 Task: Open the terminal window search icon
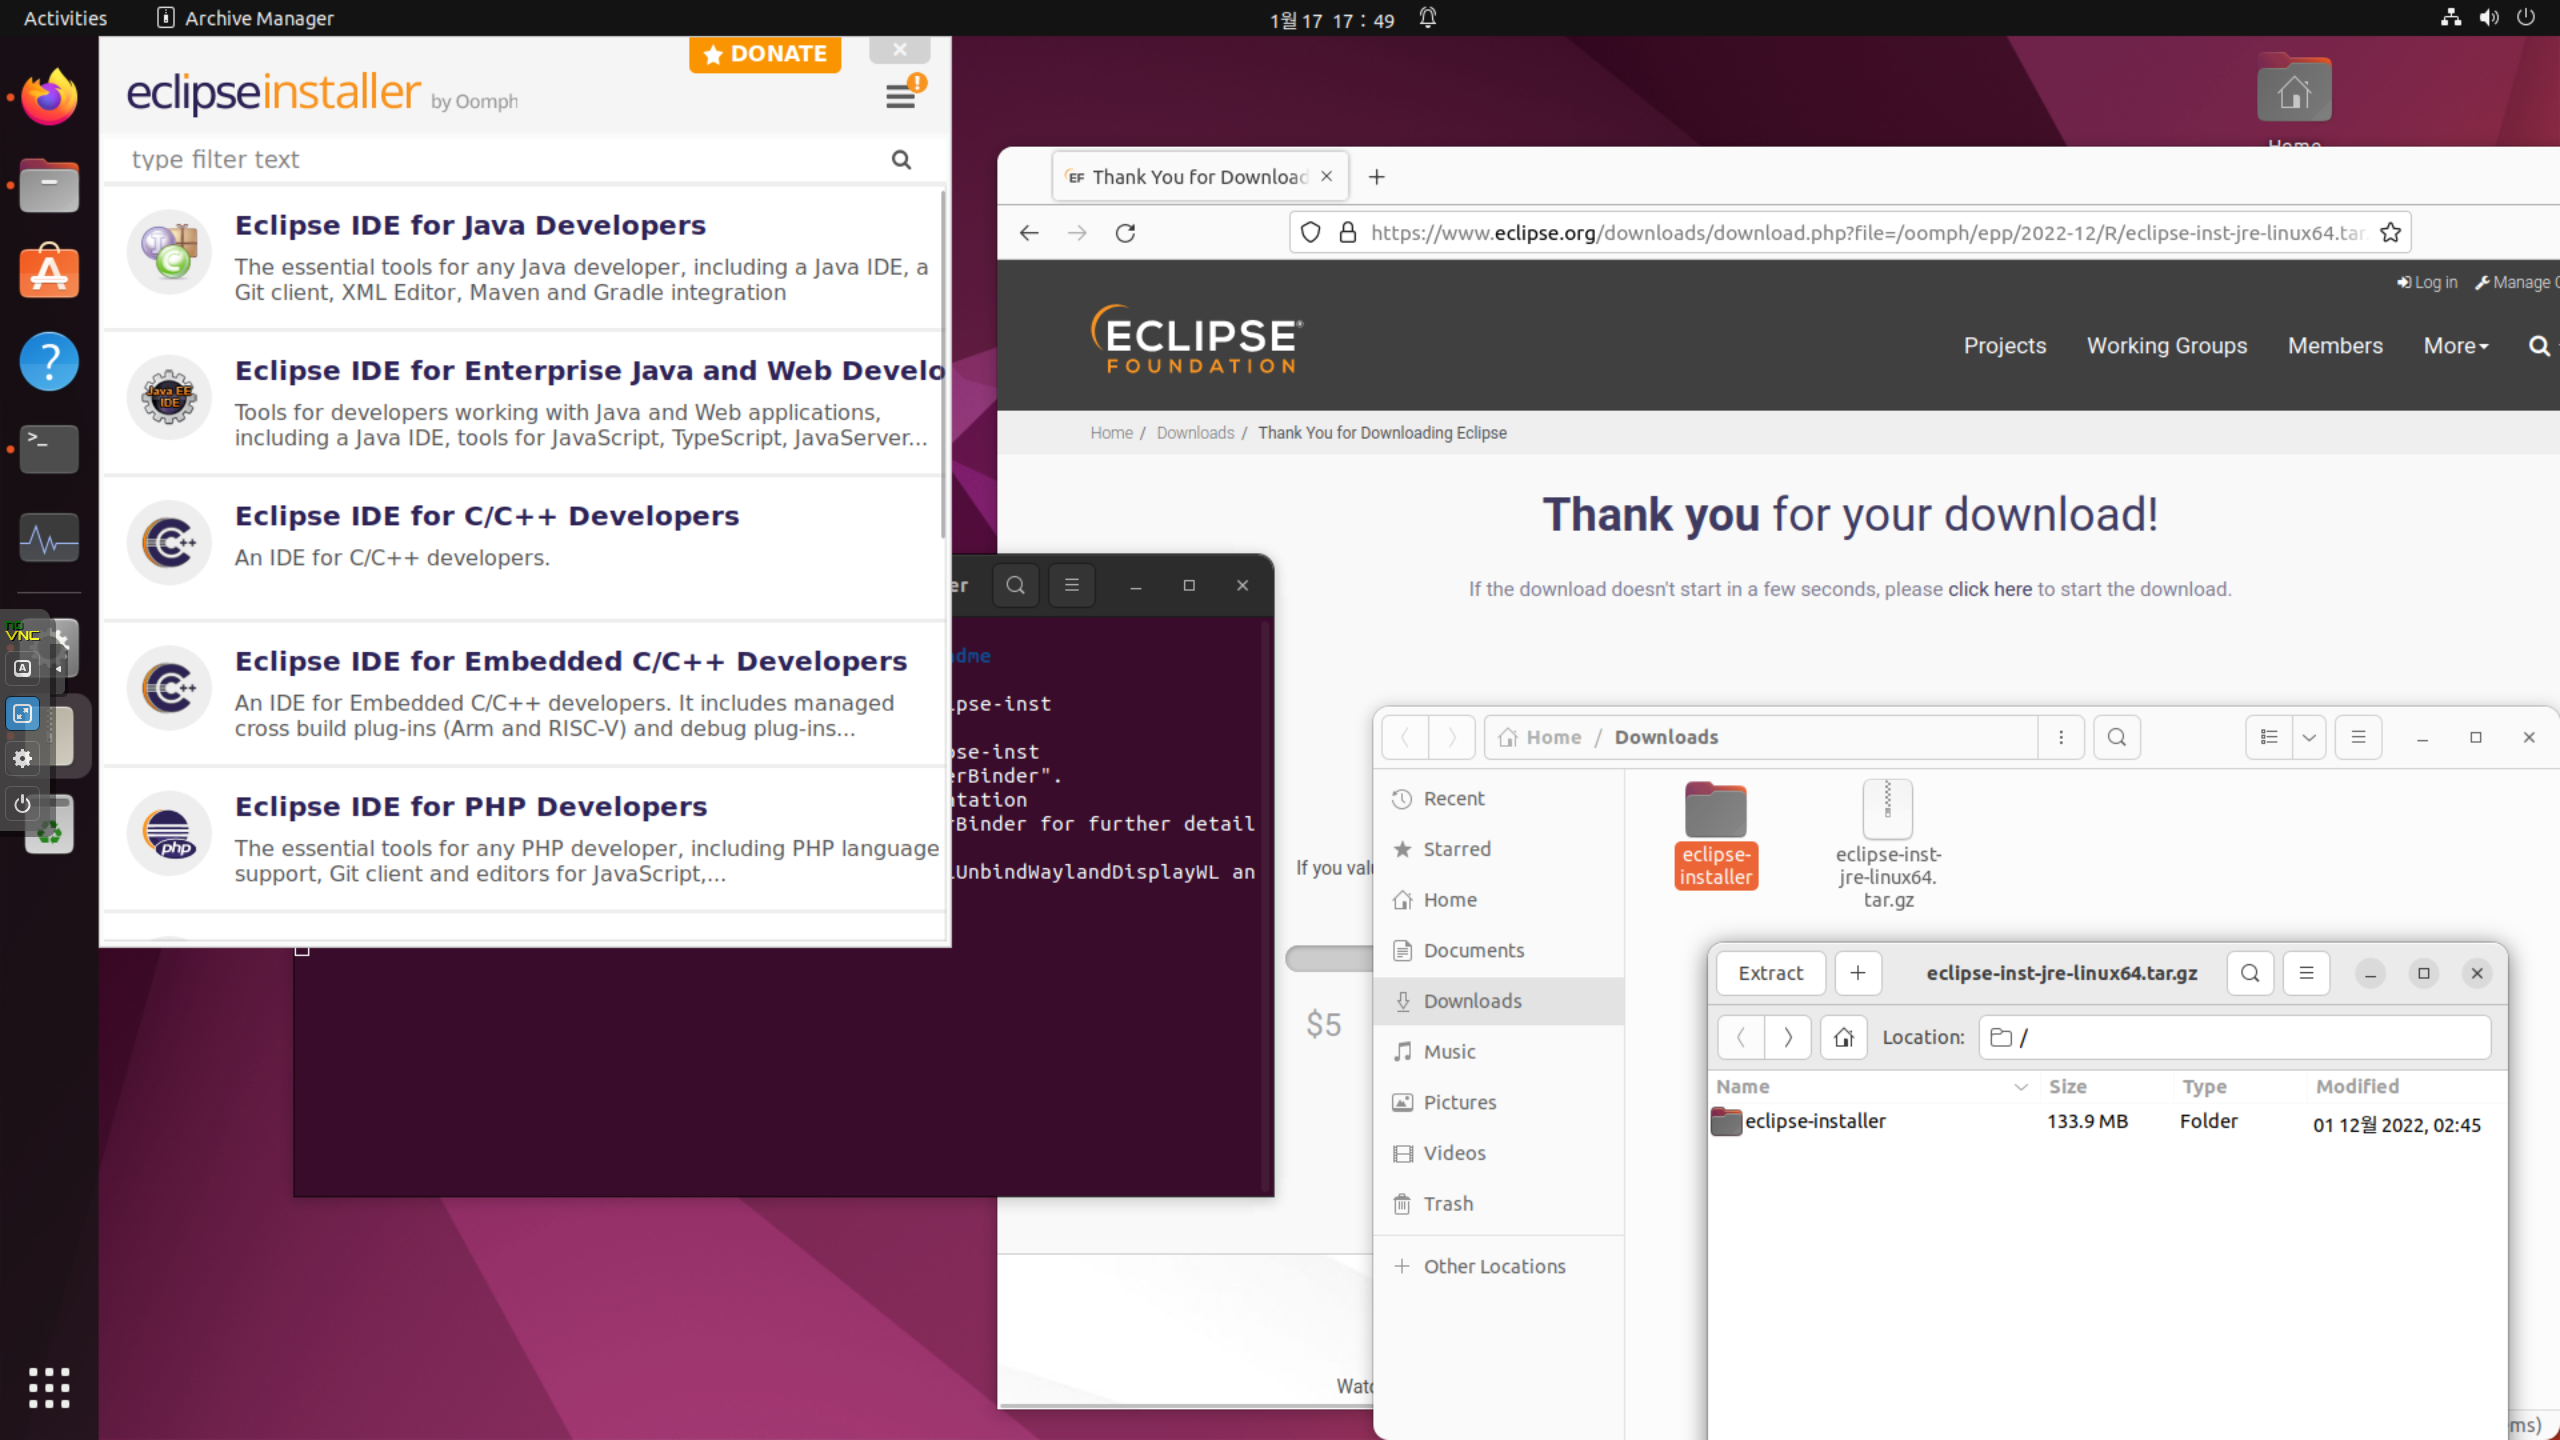click(x=1016, y=586)
